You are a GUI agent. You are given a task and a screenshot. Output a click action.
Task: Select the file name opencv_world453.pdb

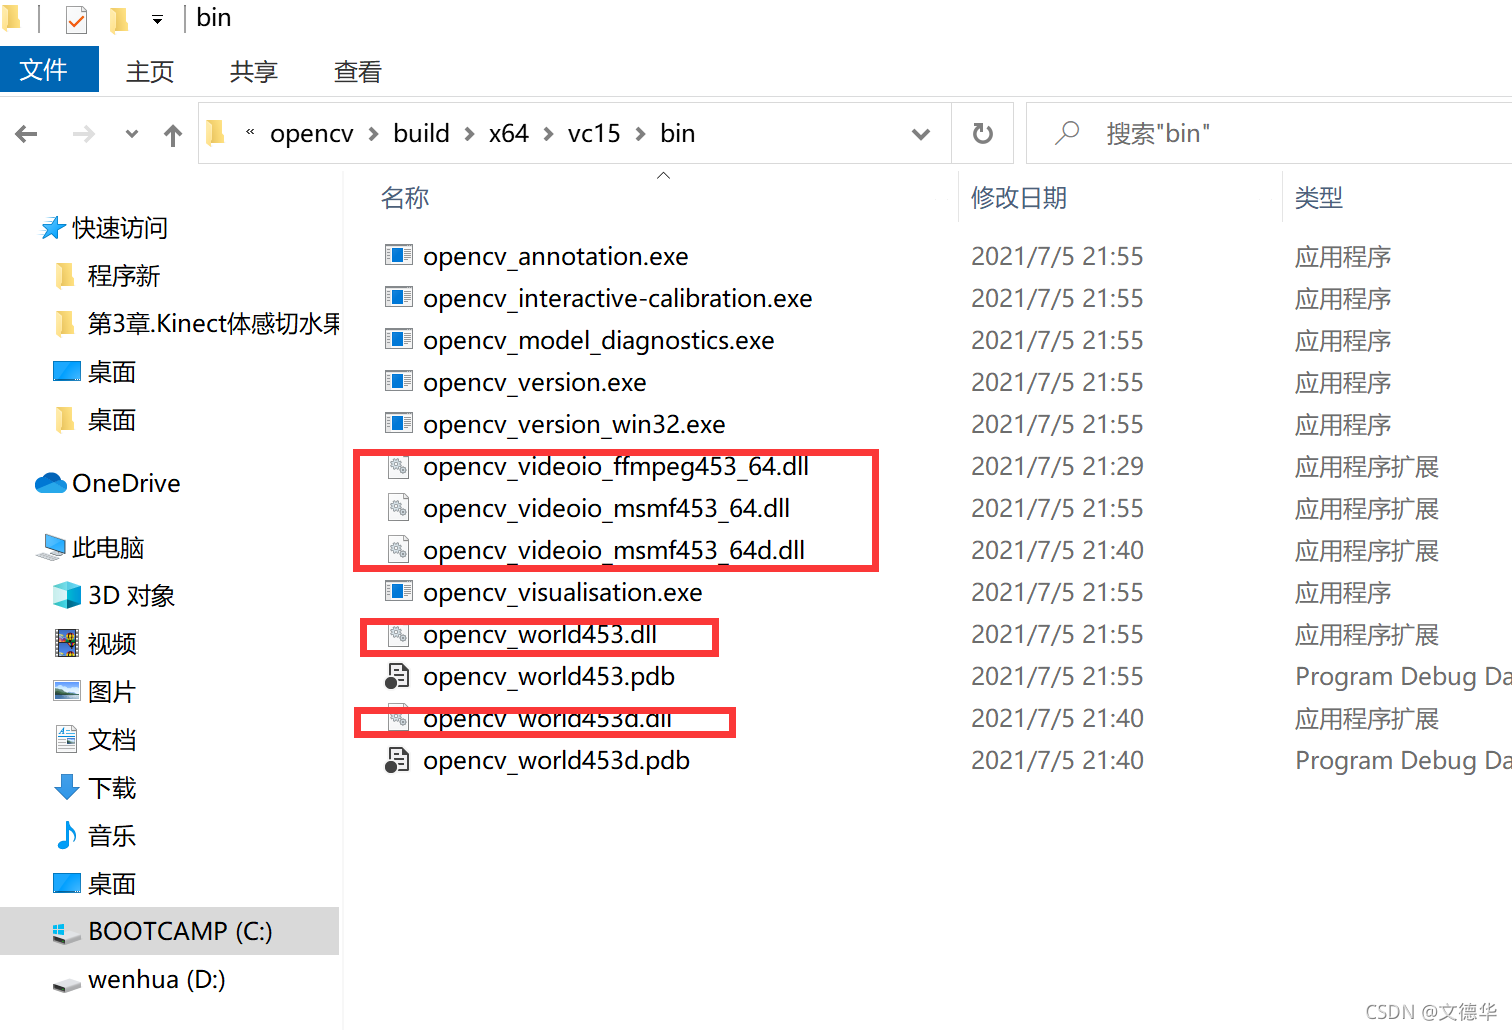point(548,677)
